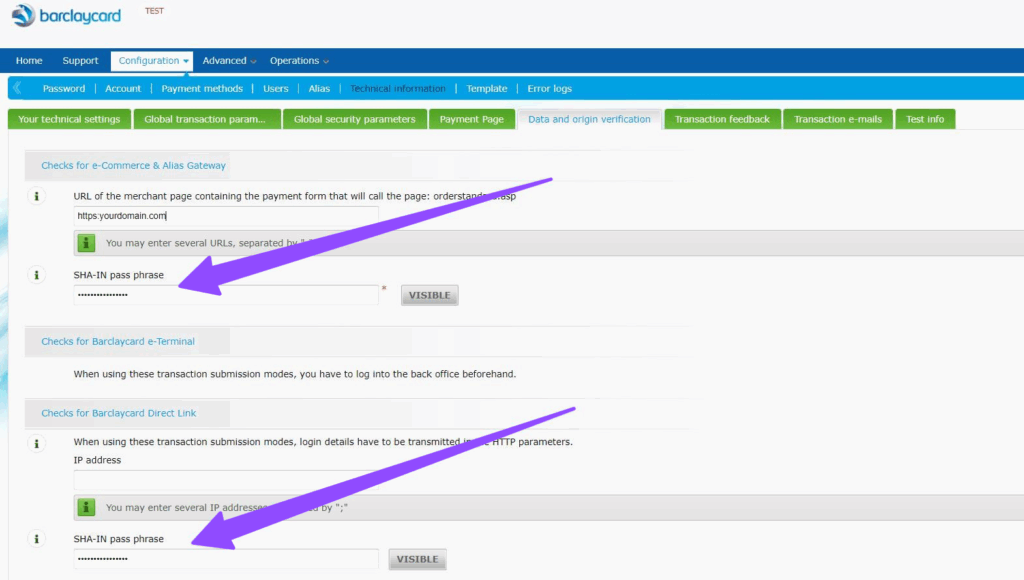Click the back chevron in the submenu bar
Viewport: 1024px width, 580px height.
(17, 88)
